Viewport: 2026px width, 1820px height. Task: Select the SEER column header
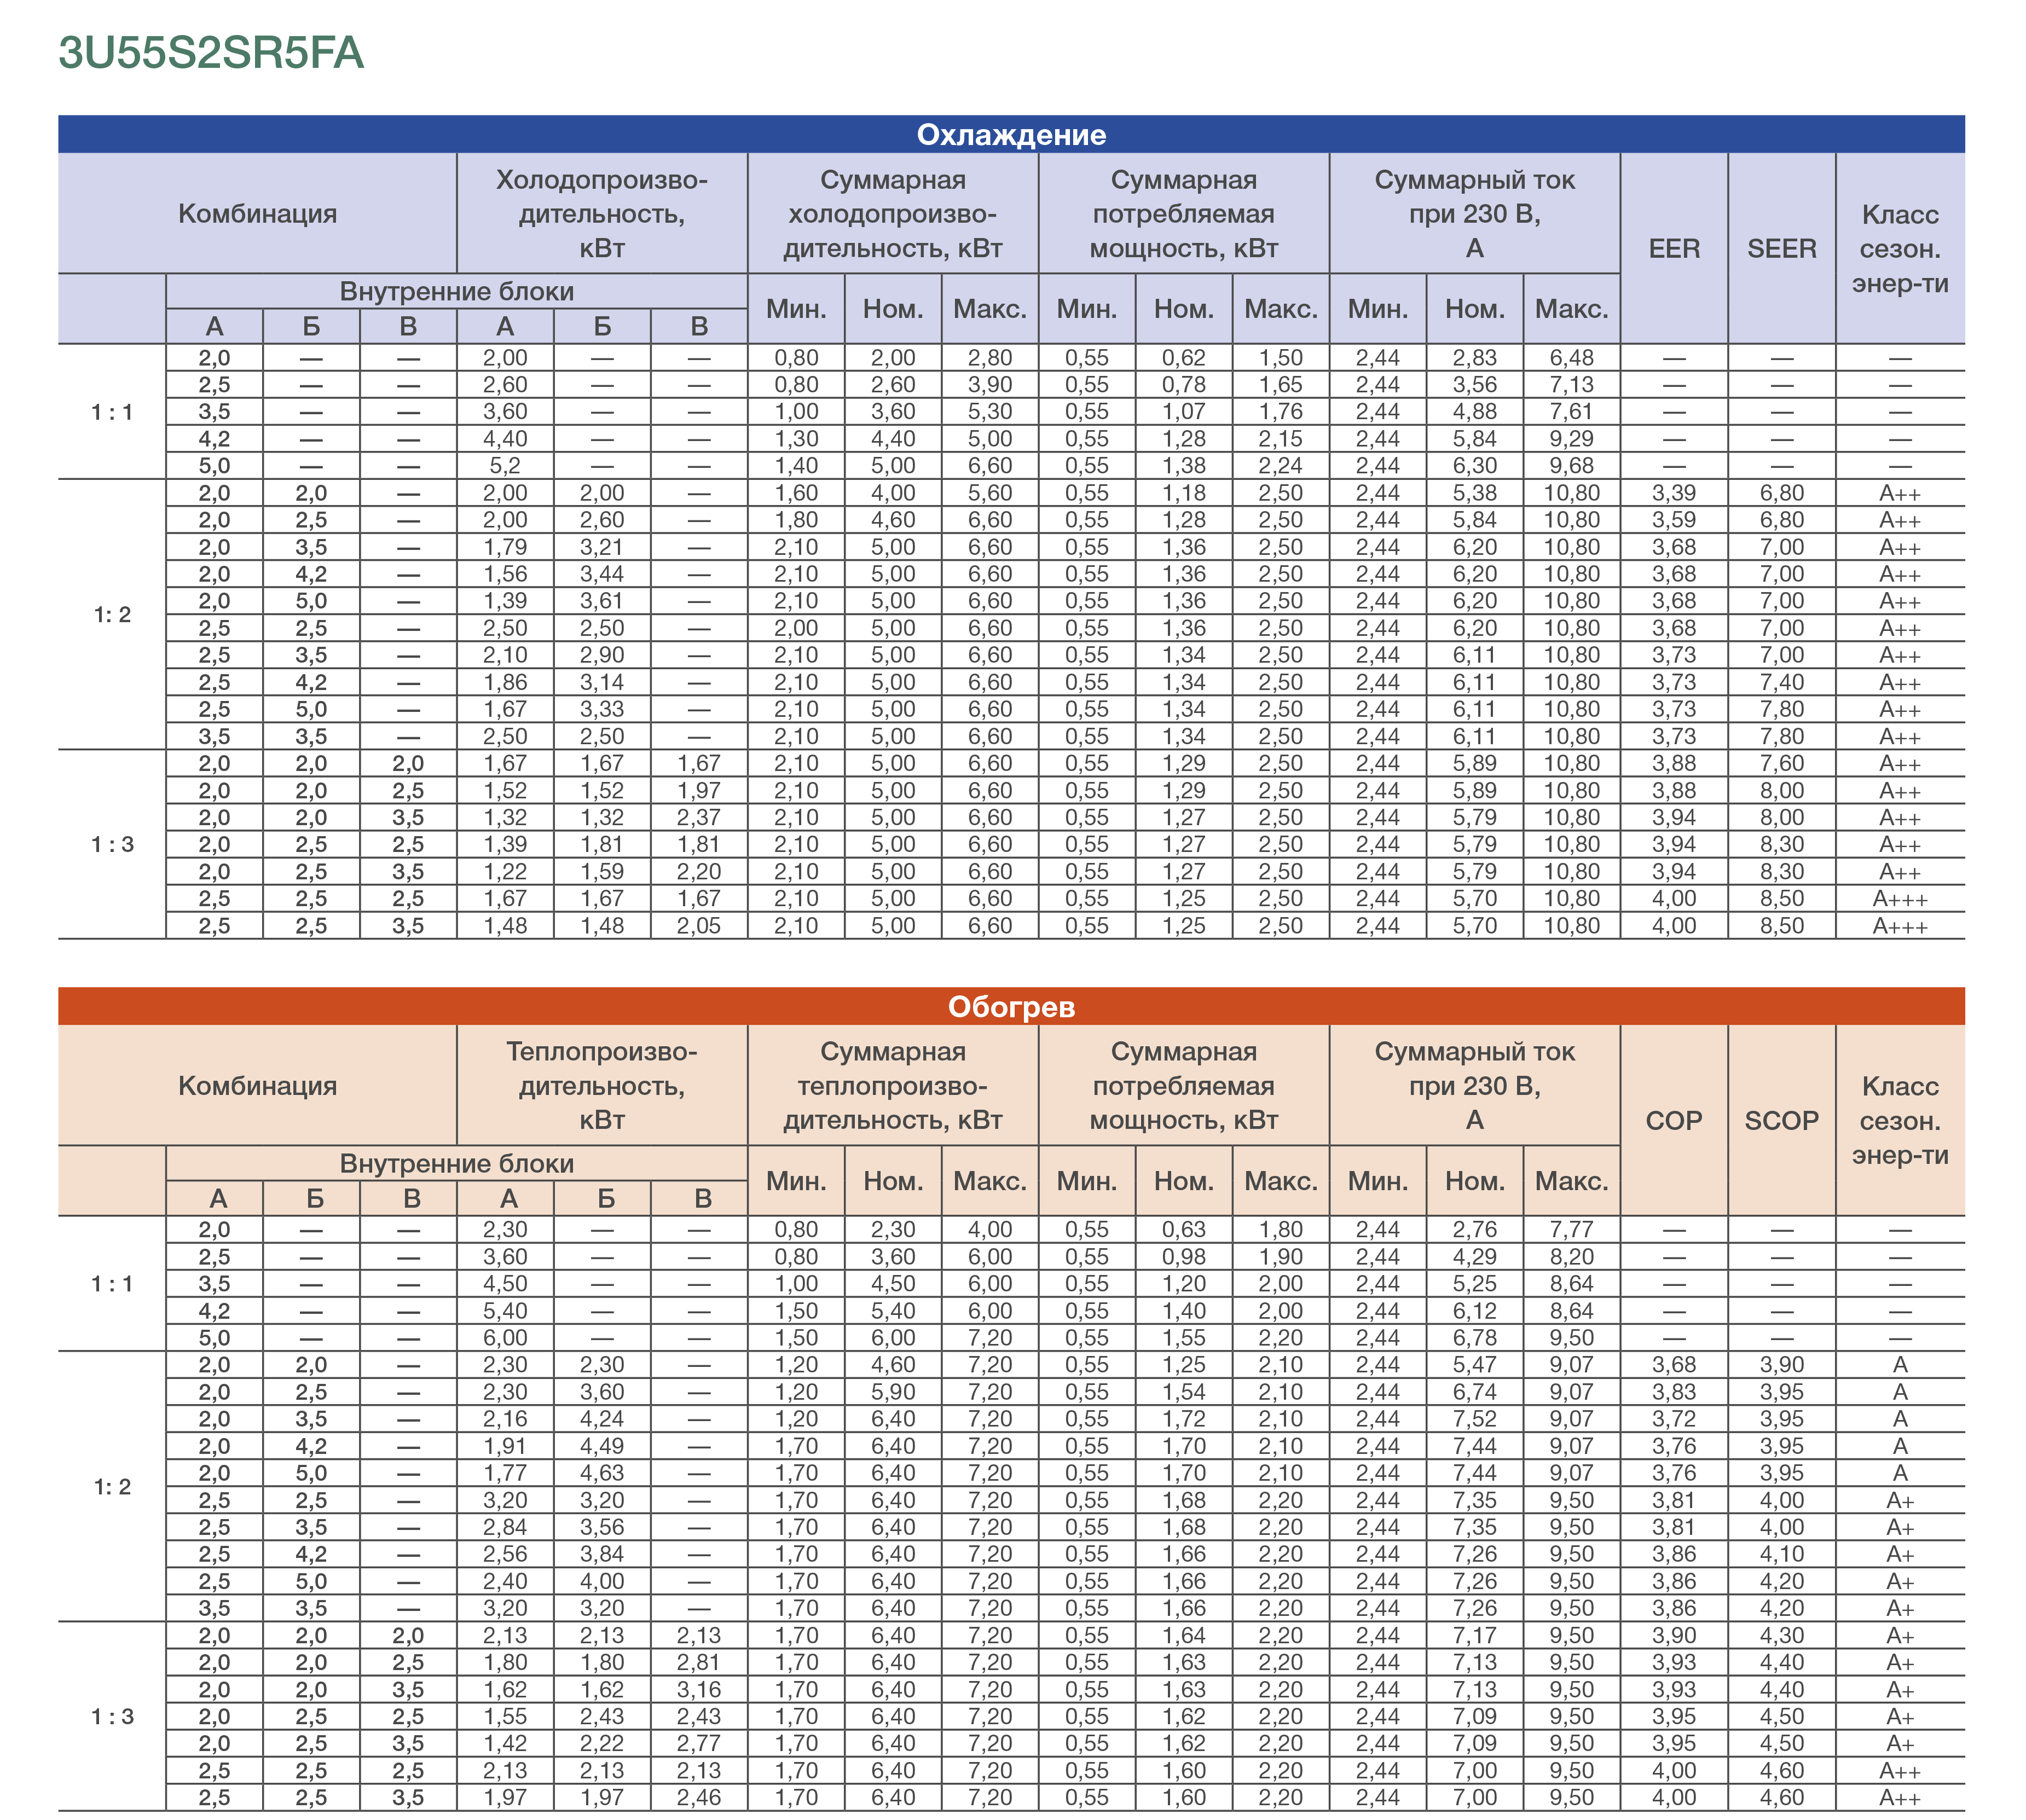click(1781, 248)
